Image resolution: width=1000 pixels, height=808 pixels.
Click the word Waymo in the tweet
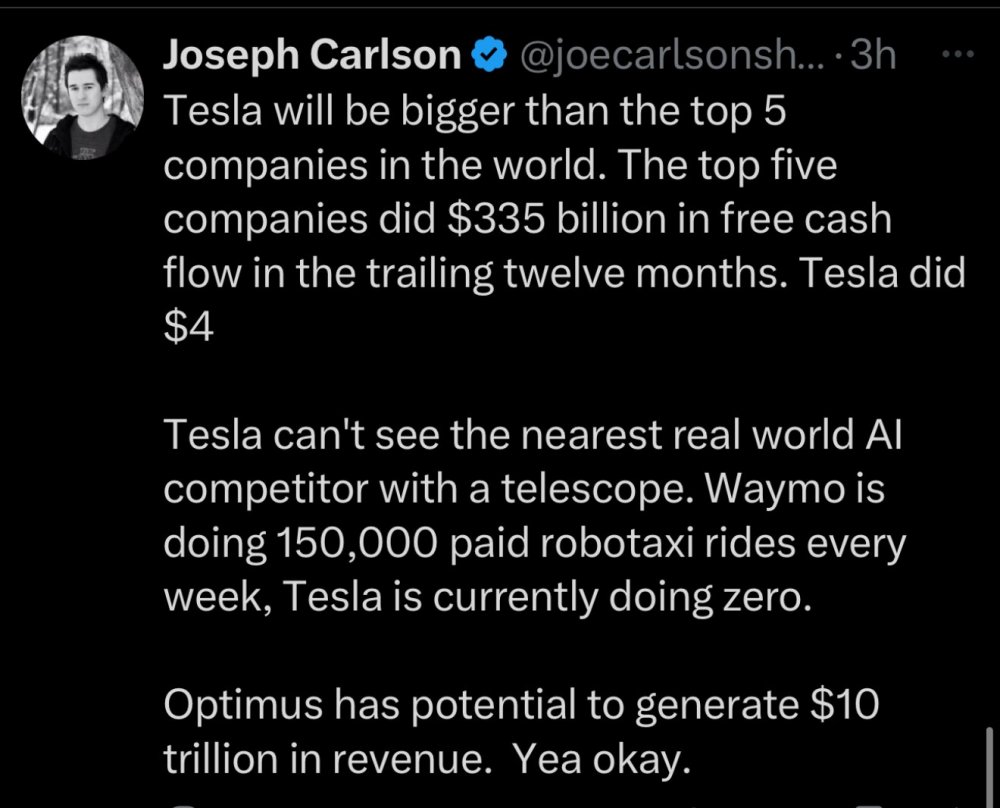(792, 490)
